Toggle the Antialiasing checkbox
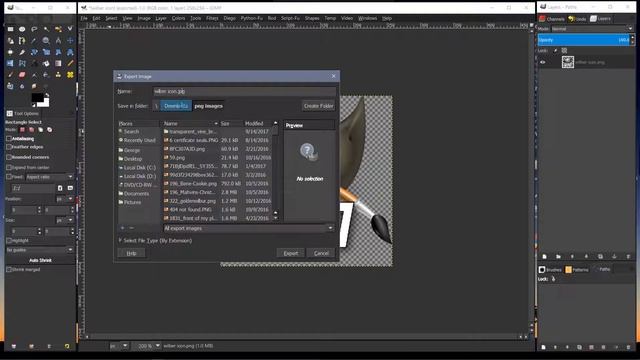 (x=9, y=139)
